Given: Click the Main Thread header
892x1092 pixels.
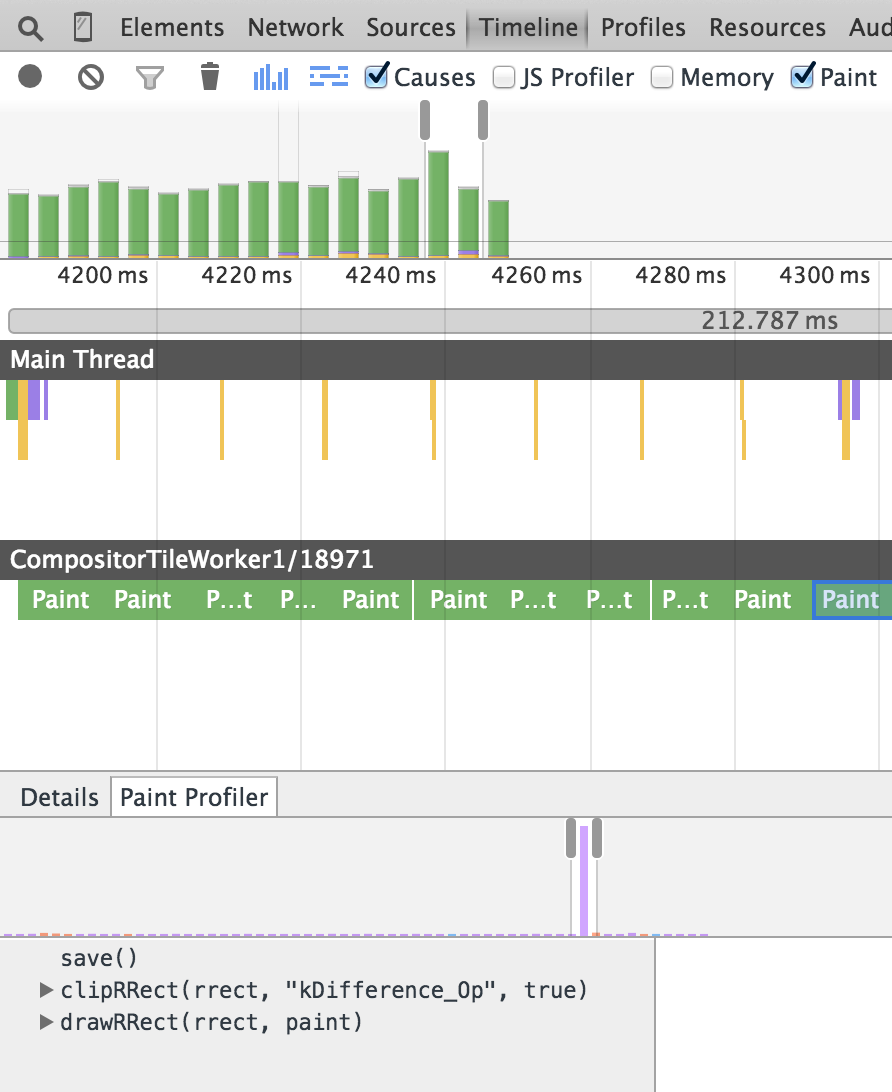Looking at the screenshot, I should (x=446, y=359).
